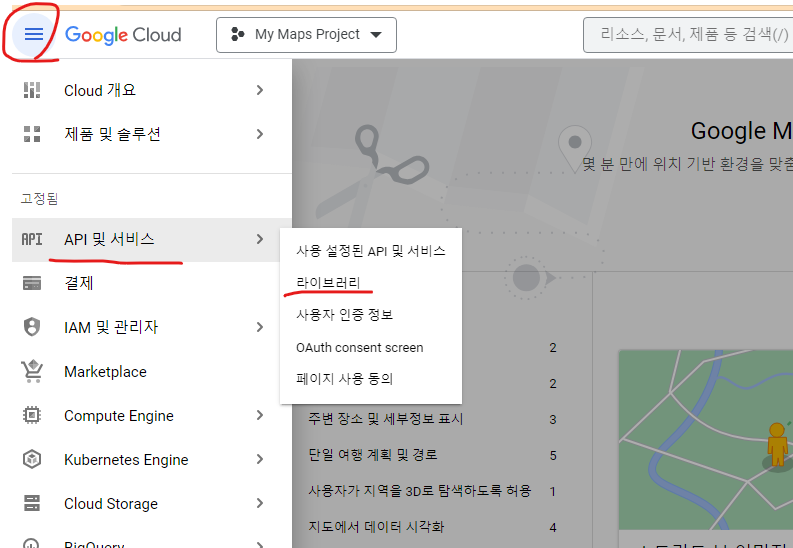Screen dimensions: 793x548
Task: Open the Cloud 개요 menu item
Action: tap(151, 90)
